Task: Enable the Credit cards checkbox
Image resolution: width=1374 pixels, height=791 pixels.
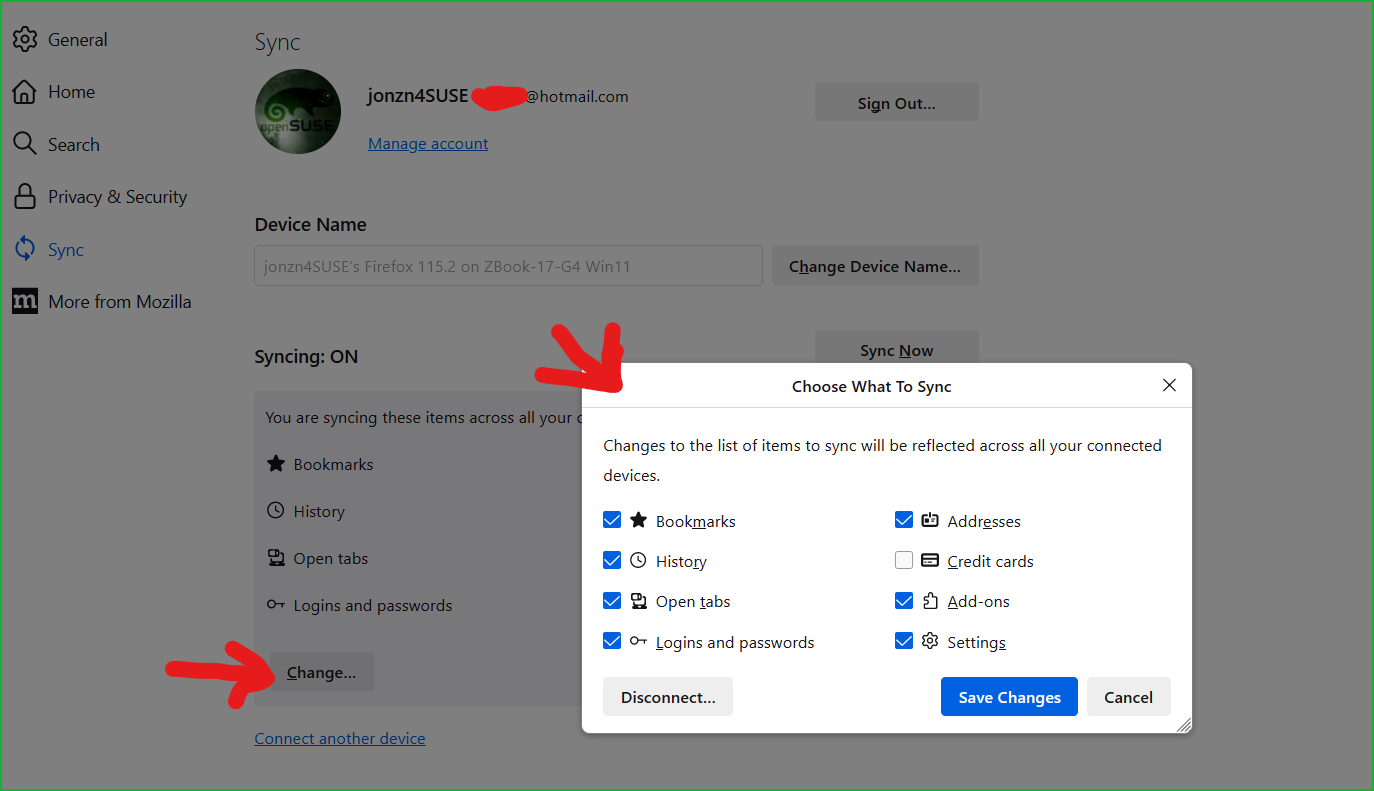Action: (x=904, y=561)
